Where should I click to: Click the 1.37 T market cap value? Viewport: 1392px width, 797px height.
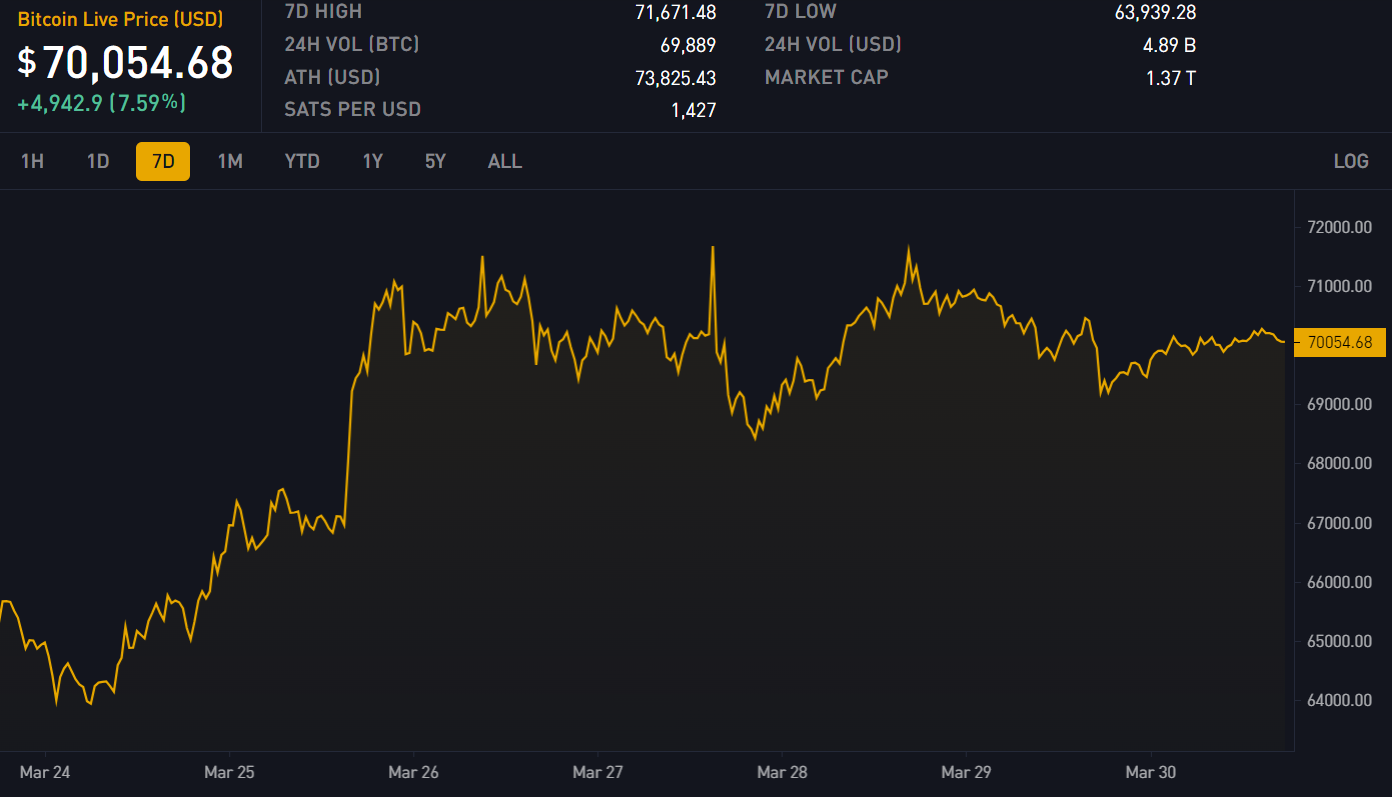click(x=1171, y=78)
